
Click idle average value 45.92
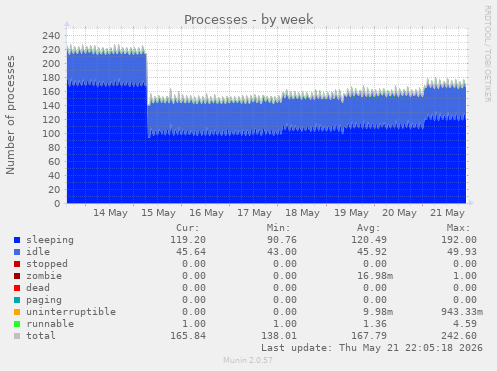click(x=372, y=252)
